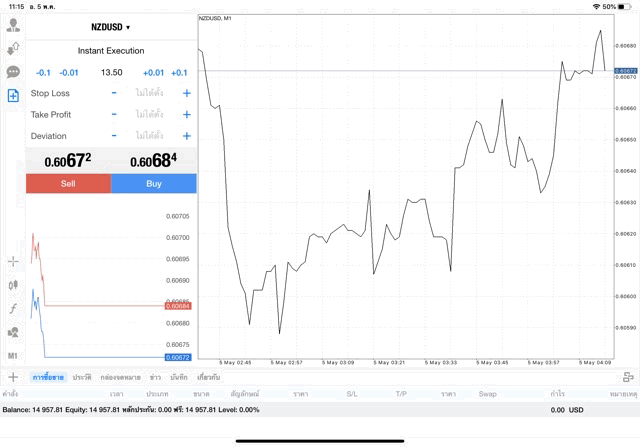Switch to the ประวัติ history tab

pyautogui.click(x=82, y=377)
